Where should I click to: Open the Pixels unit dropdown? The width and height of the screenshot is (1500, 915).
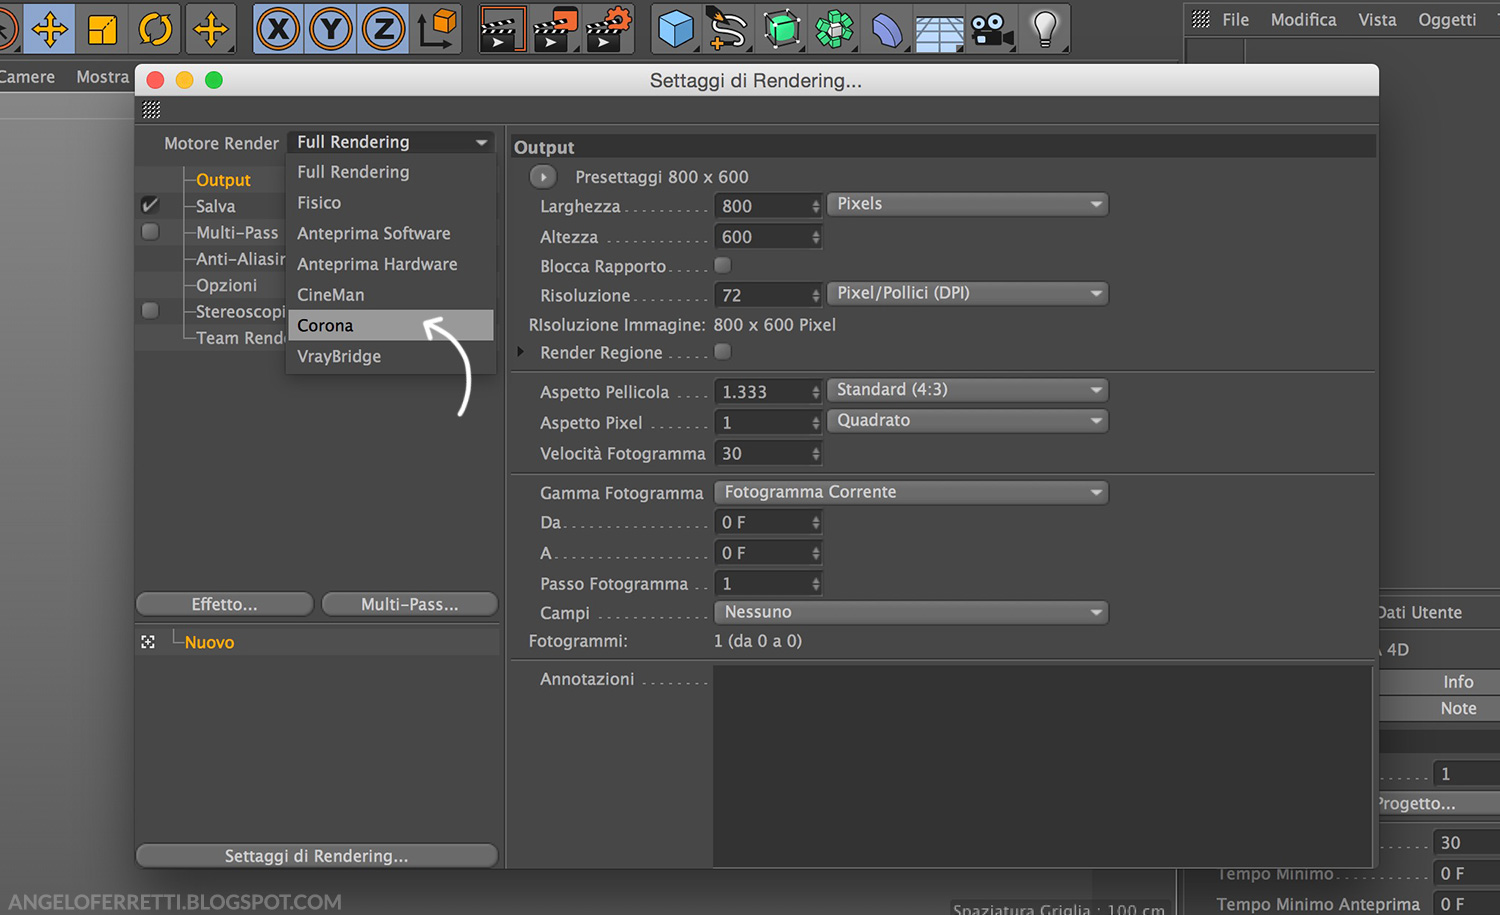pyautogui.click(x=967, y=204)
